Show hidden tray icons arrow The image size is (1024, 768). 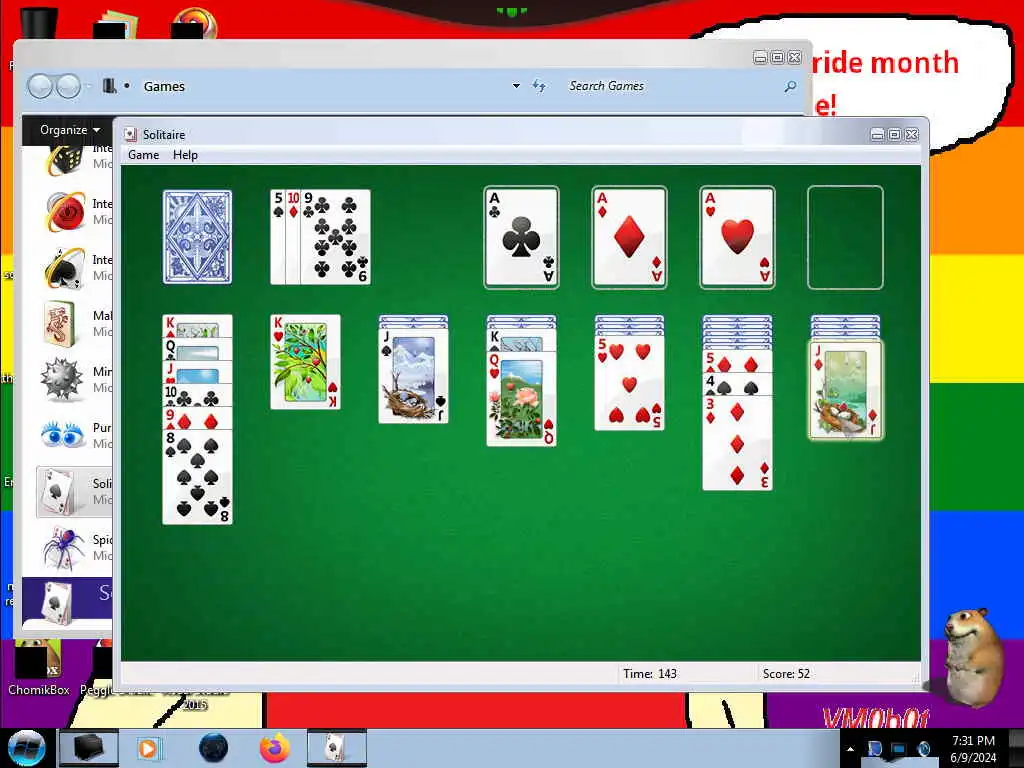[850, 749]
